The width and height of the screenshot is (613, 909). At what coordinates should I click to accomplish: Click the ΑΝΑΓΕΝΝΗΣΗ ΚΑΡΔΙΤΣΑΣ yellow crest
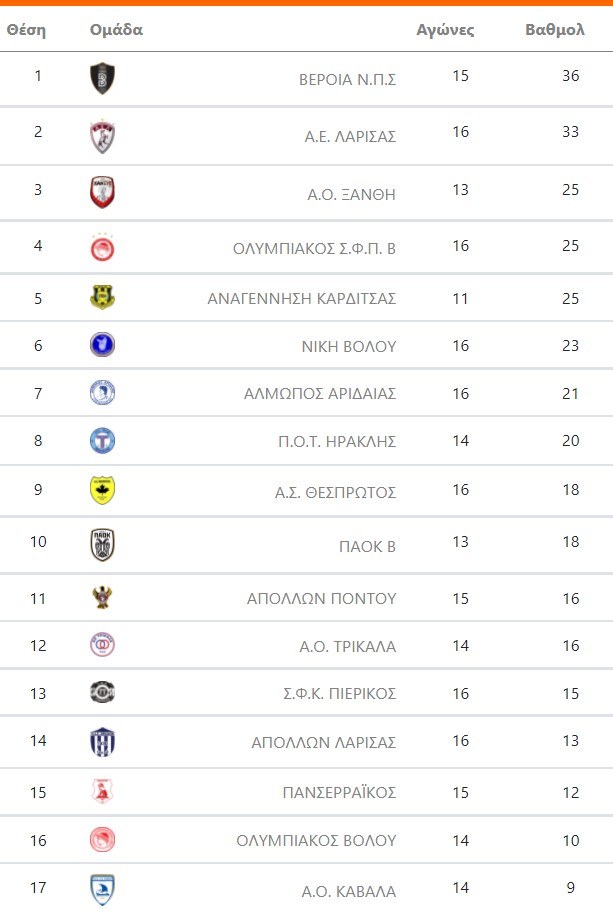coord(102,297)
